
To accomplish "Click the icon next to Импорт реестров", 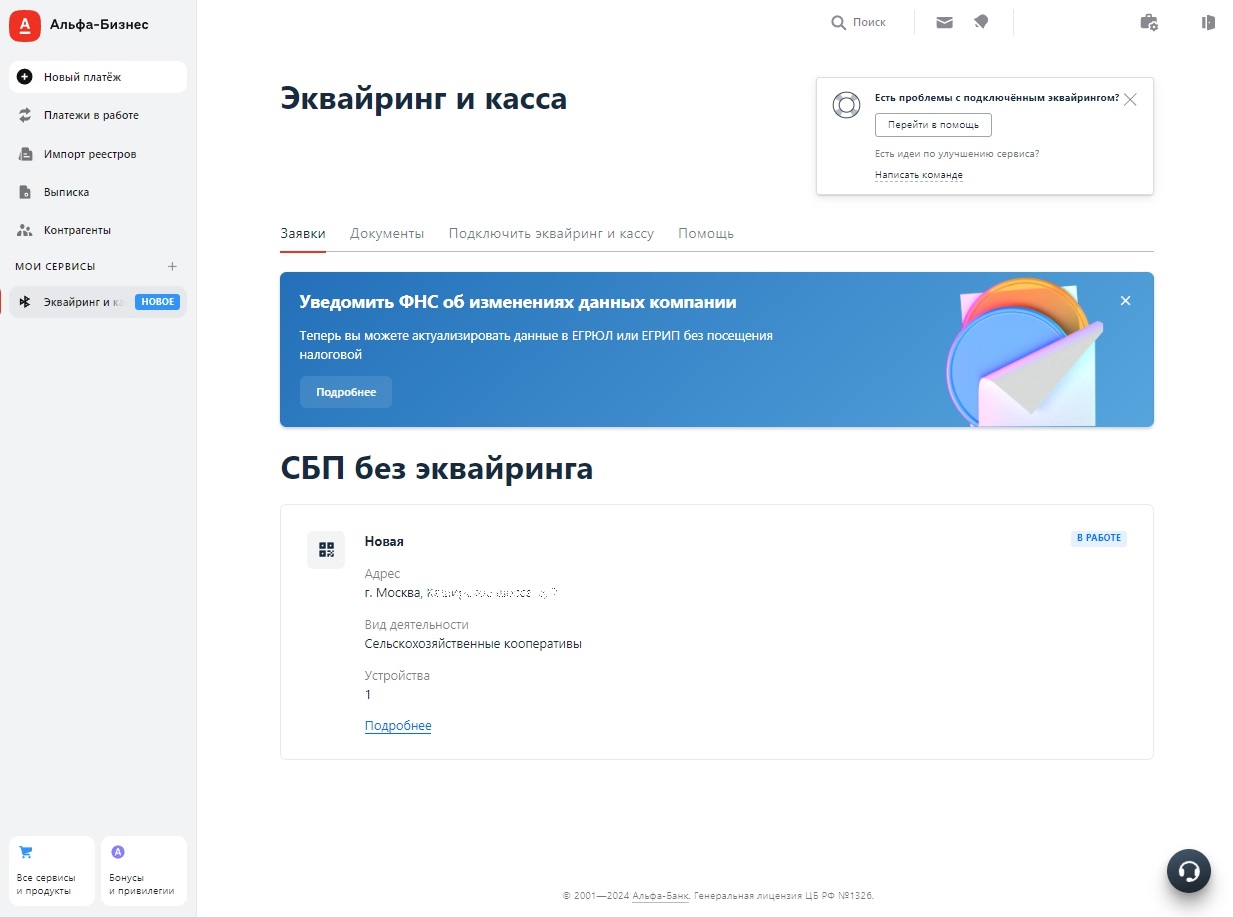I will (x=25, y=154).
